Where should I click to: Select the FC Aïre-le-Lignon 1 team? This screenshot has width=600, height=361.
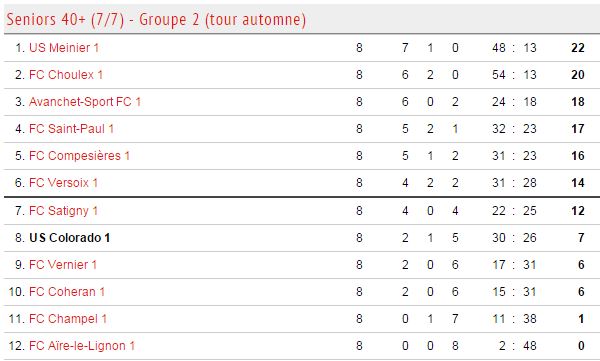pyautogui.click(x=82, y=346)
